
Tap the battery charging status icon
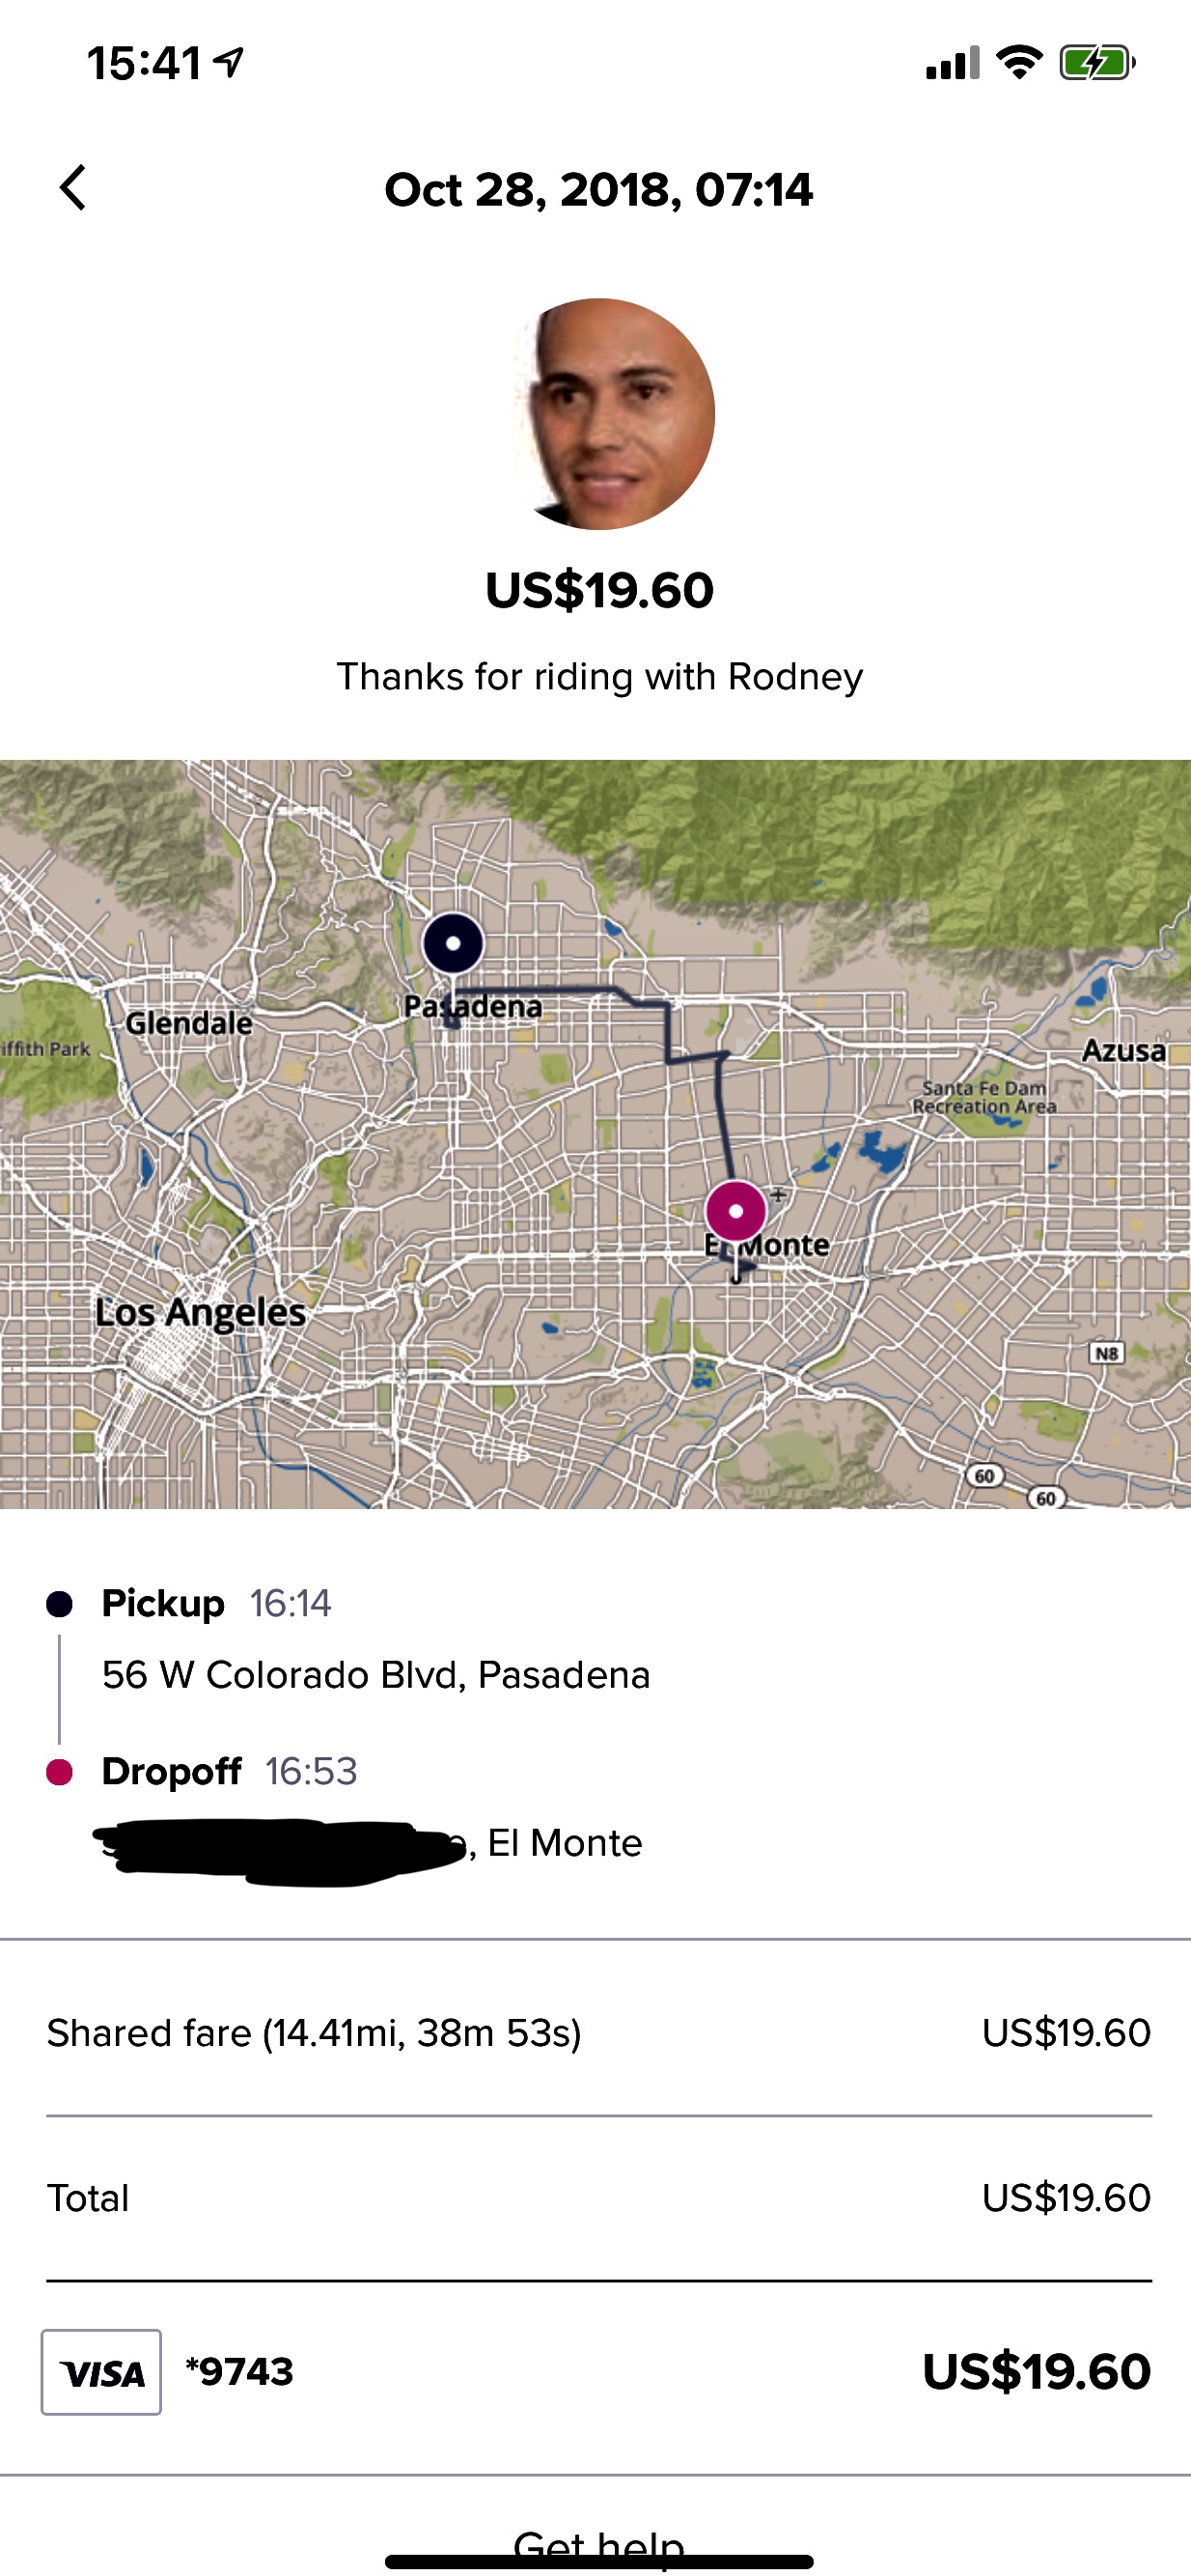pos(1096,64)
